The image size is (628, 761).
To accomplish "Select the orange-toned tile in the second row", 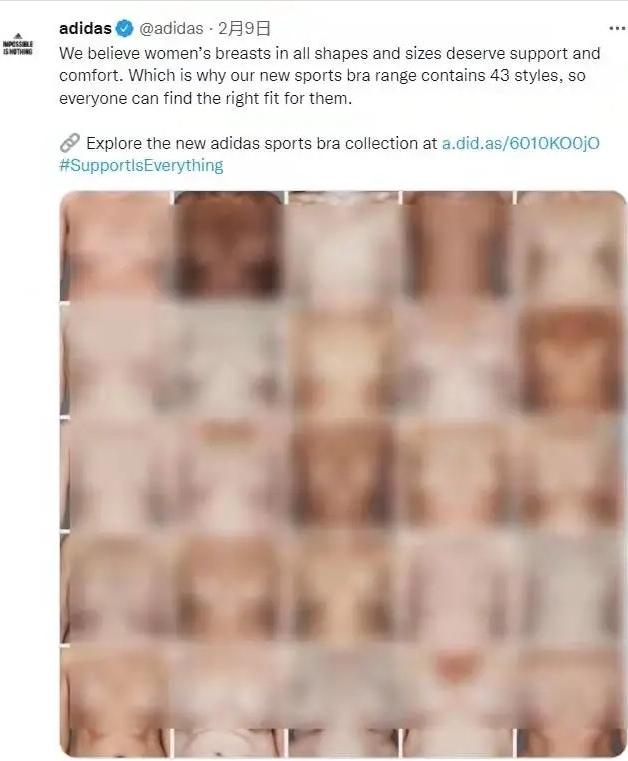I will pyautogui.click(x=571, y=360).
